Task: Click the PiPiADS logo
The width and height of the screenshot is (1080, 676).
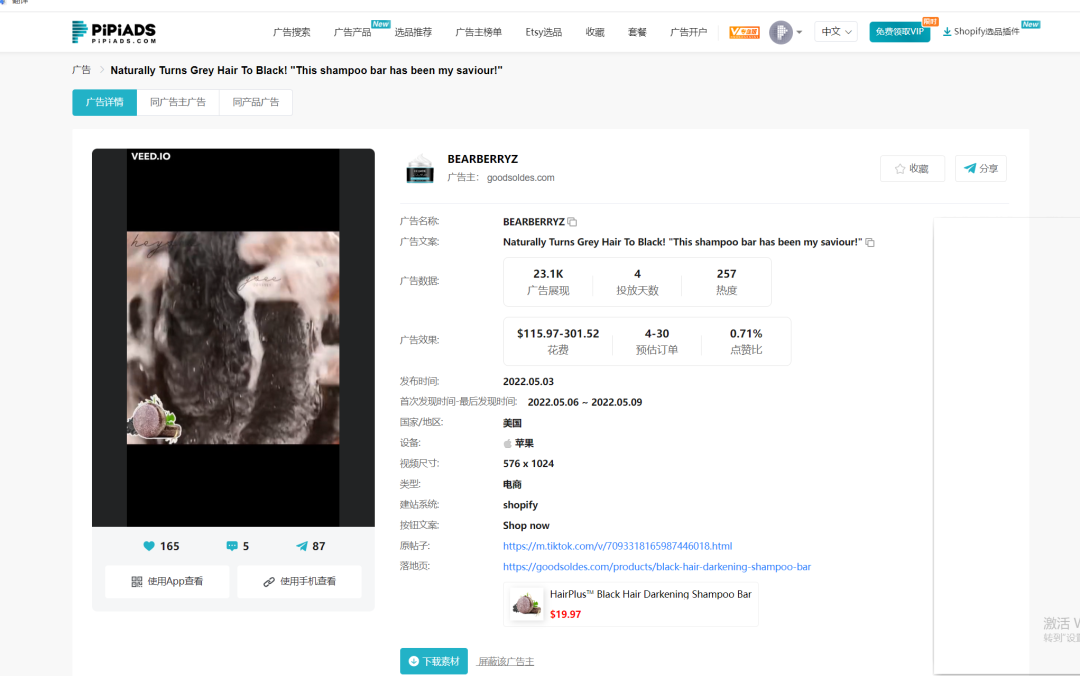Action: (114, 32)
